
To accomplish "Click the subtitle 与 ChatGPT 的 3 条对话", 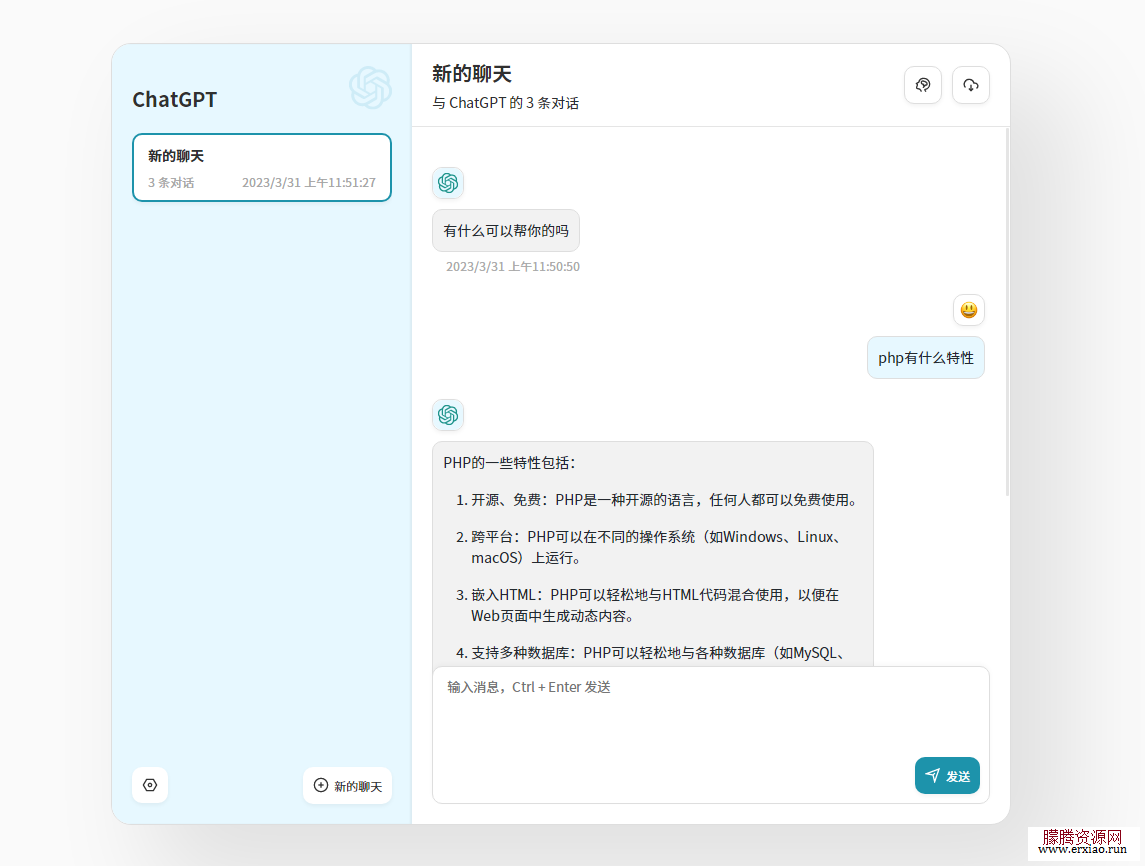I will [x=505, y=103].
